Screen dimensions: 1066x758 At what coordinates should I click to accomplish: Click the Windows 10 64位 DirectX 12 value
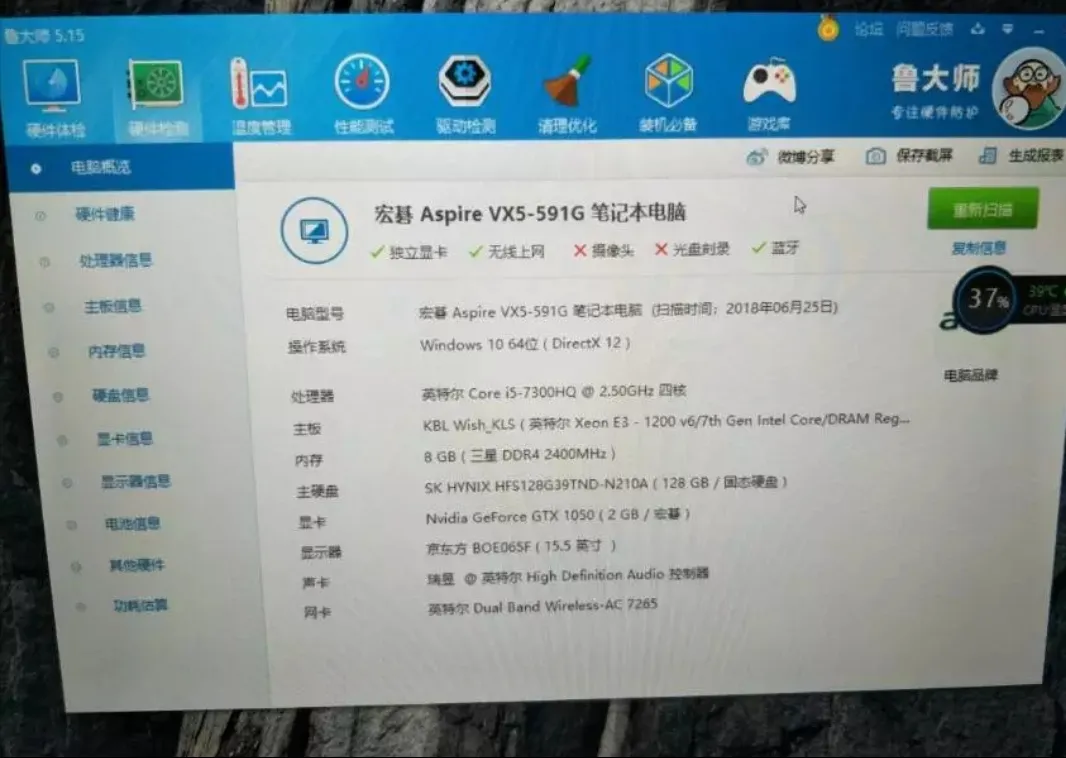(x=525, y=344)
